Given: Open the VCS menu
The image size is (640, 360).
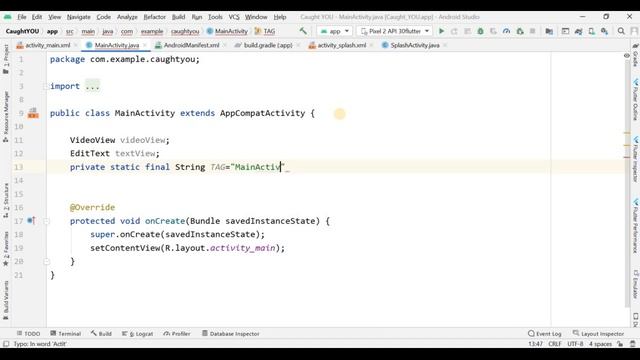Looking at the screenshot, I should click(x=234, y=17).
